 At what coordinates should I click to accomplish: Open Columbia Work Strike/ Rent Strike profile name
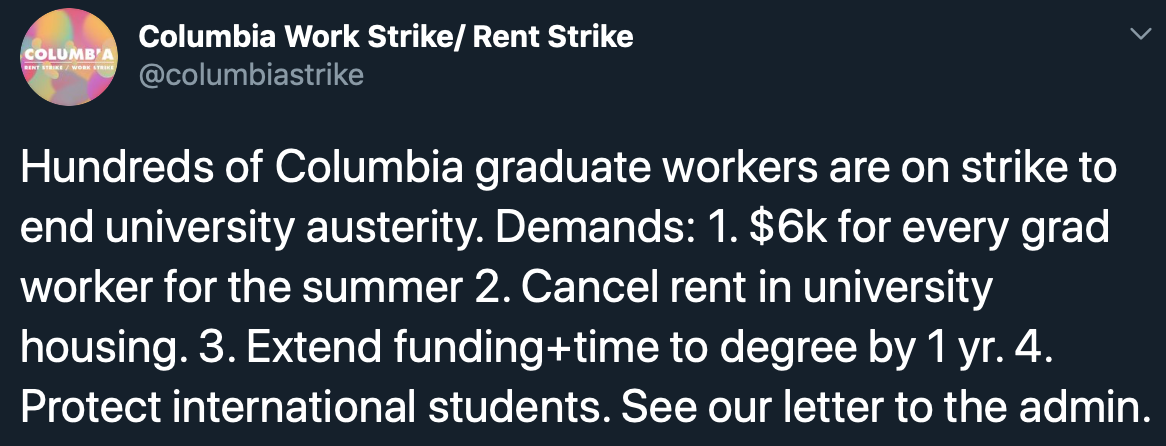pos(386,36)
